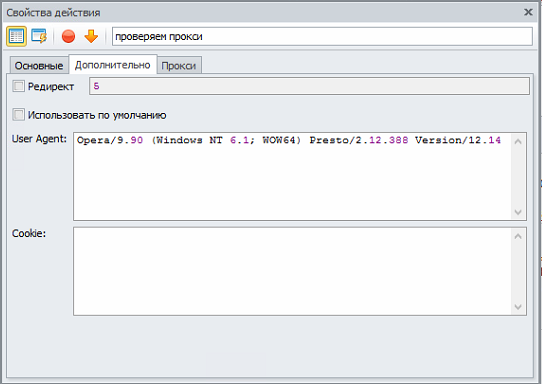Select the table-view properties icon
Image resolution: width=542 pixels, height=384 pixels.
tap(16, 36)
